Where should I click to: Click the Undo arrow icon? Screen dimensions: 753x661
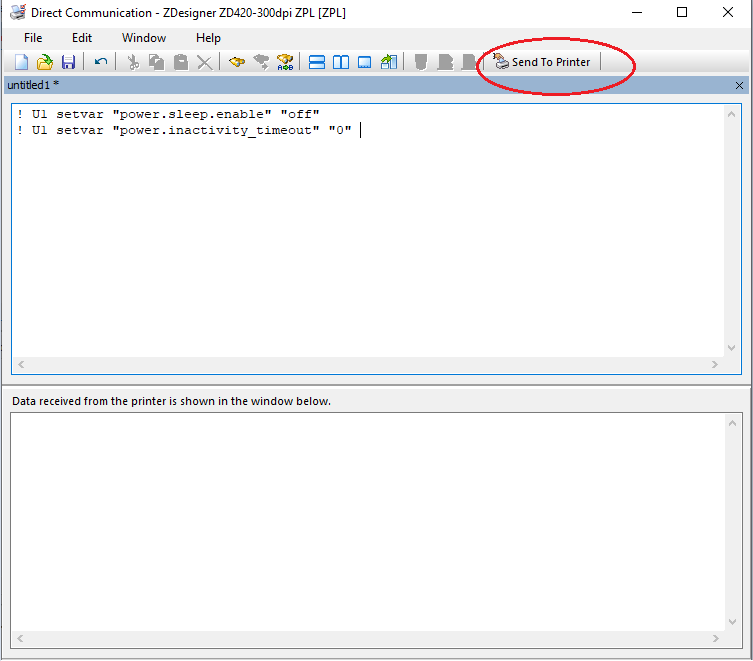[101, 62]
